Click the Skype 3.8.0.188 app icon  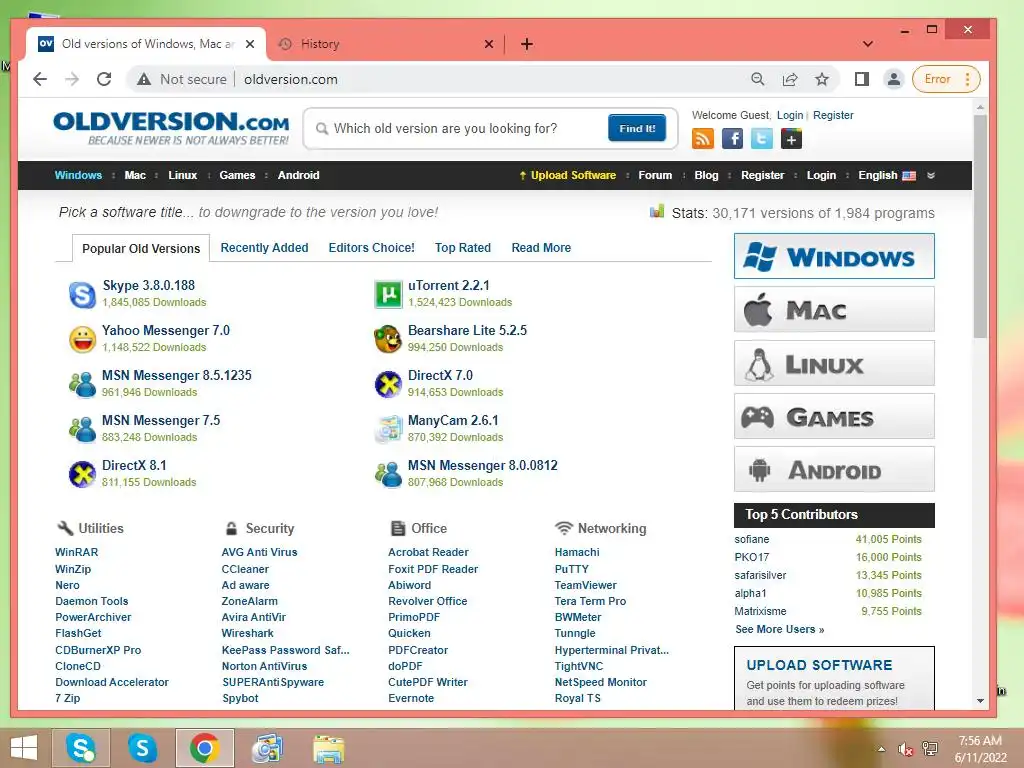(x=82, y=295)
